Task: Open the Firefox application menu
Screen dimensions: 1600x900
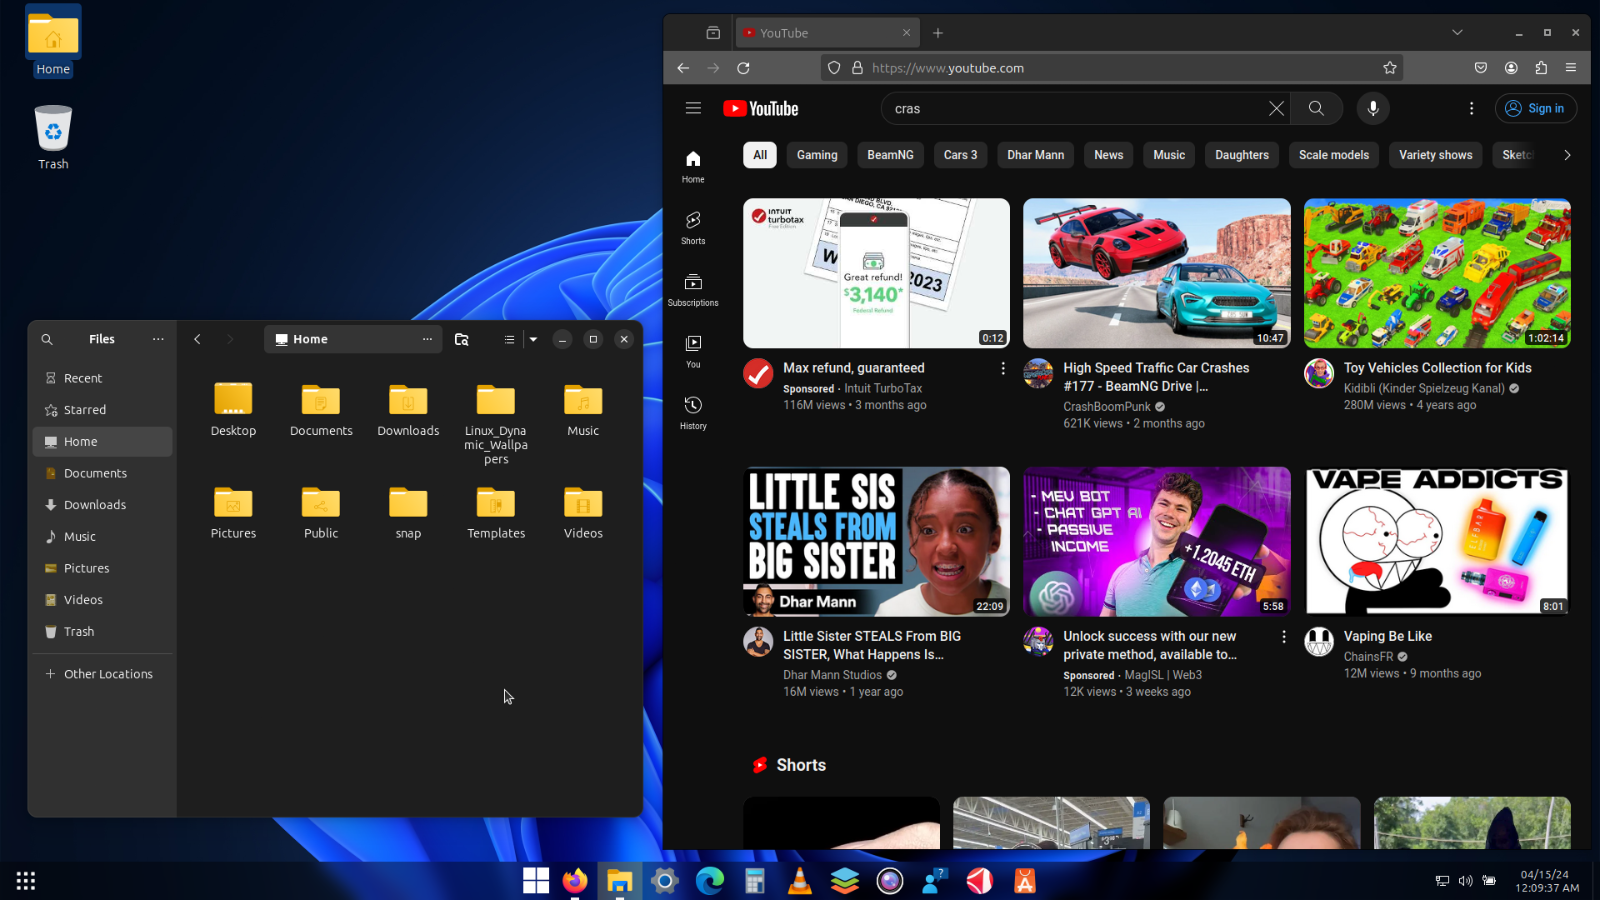Action: tap(1571, 68)
